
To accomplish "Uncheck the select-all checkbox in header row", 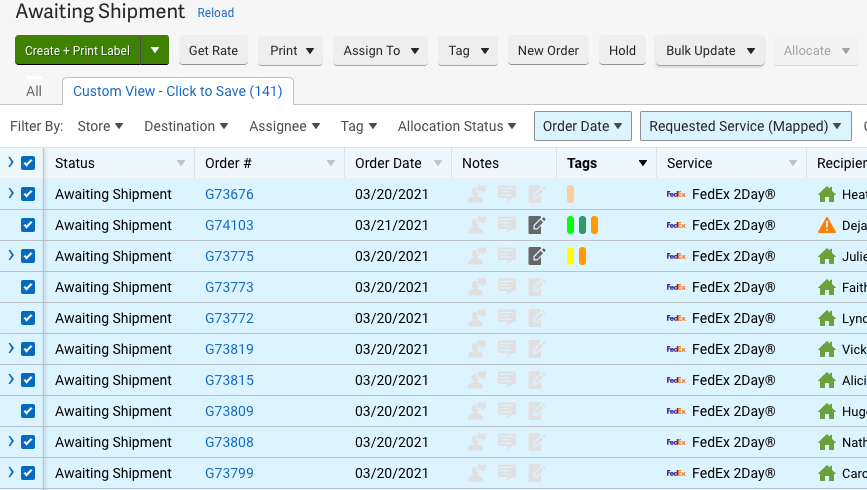I will click(x=28, y=164).
